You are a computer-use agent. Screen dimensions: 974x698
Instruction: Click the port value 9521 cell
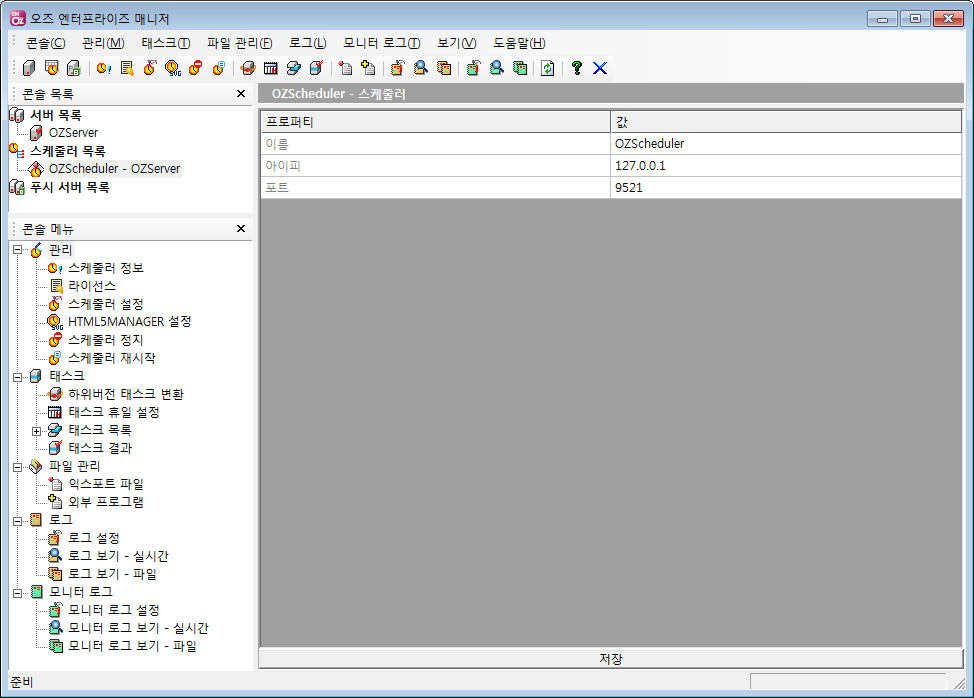click(786, 188)
